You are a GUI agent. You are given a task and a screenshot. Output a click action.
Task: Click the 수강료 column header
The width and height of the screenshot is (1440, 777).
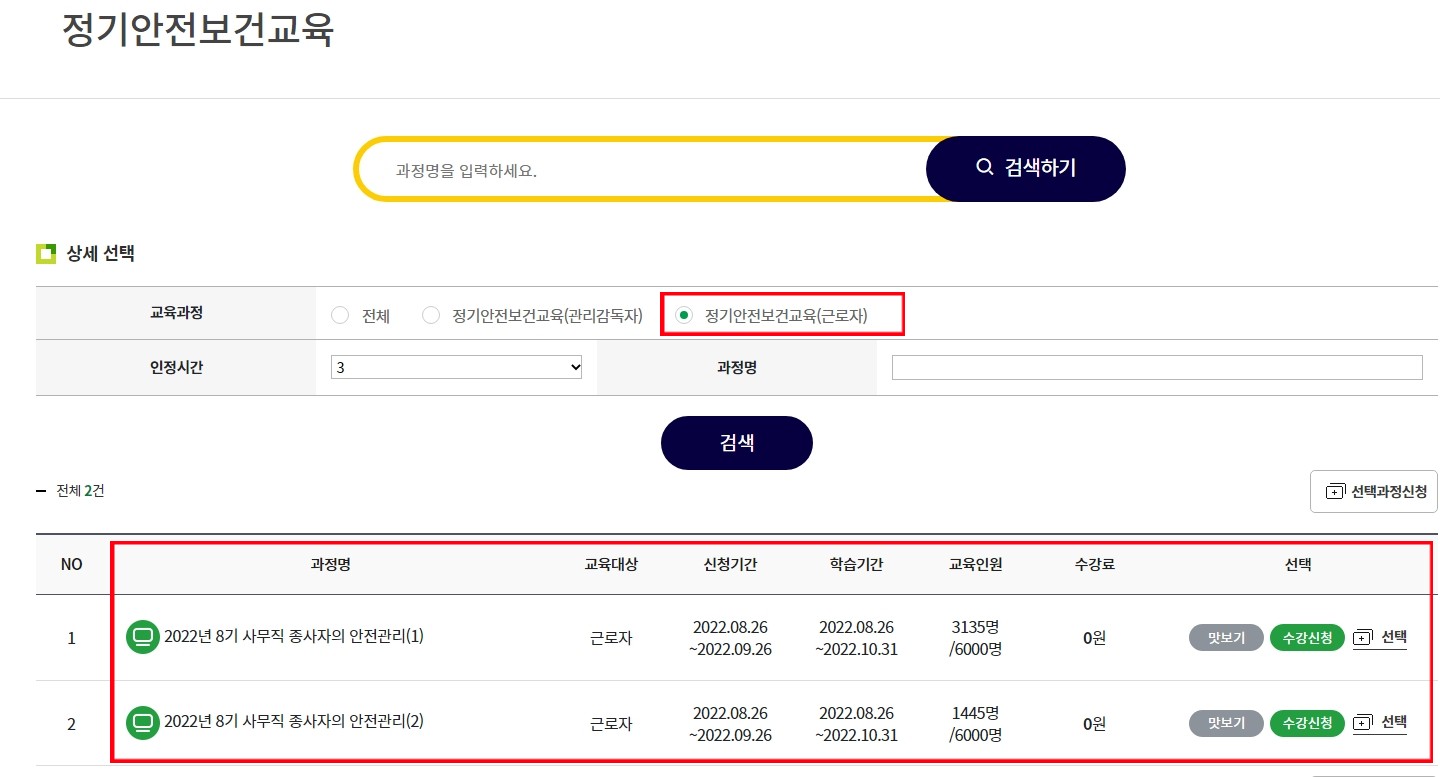point(1094,564)
